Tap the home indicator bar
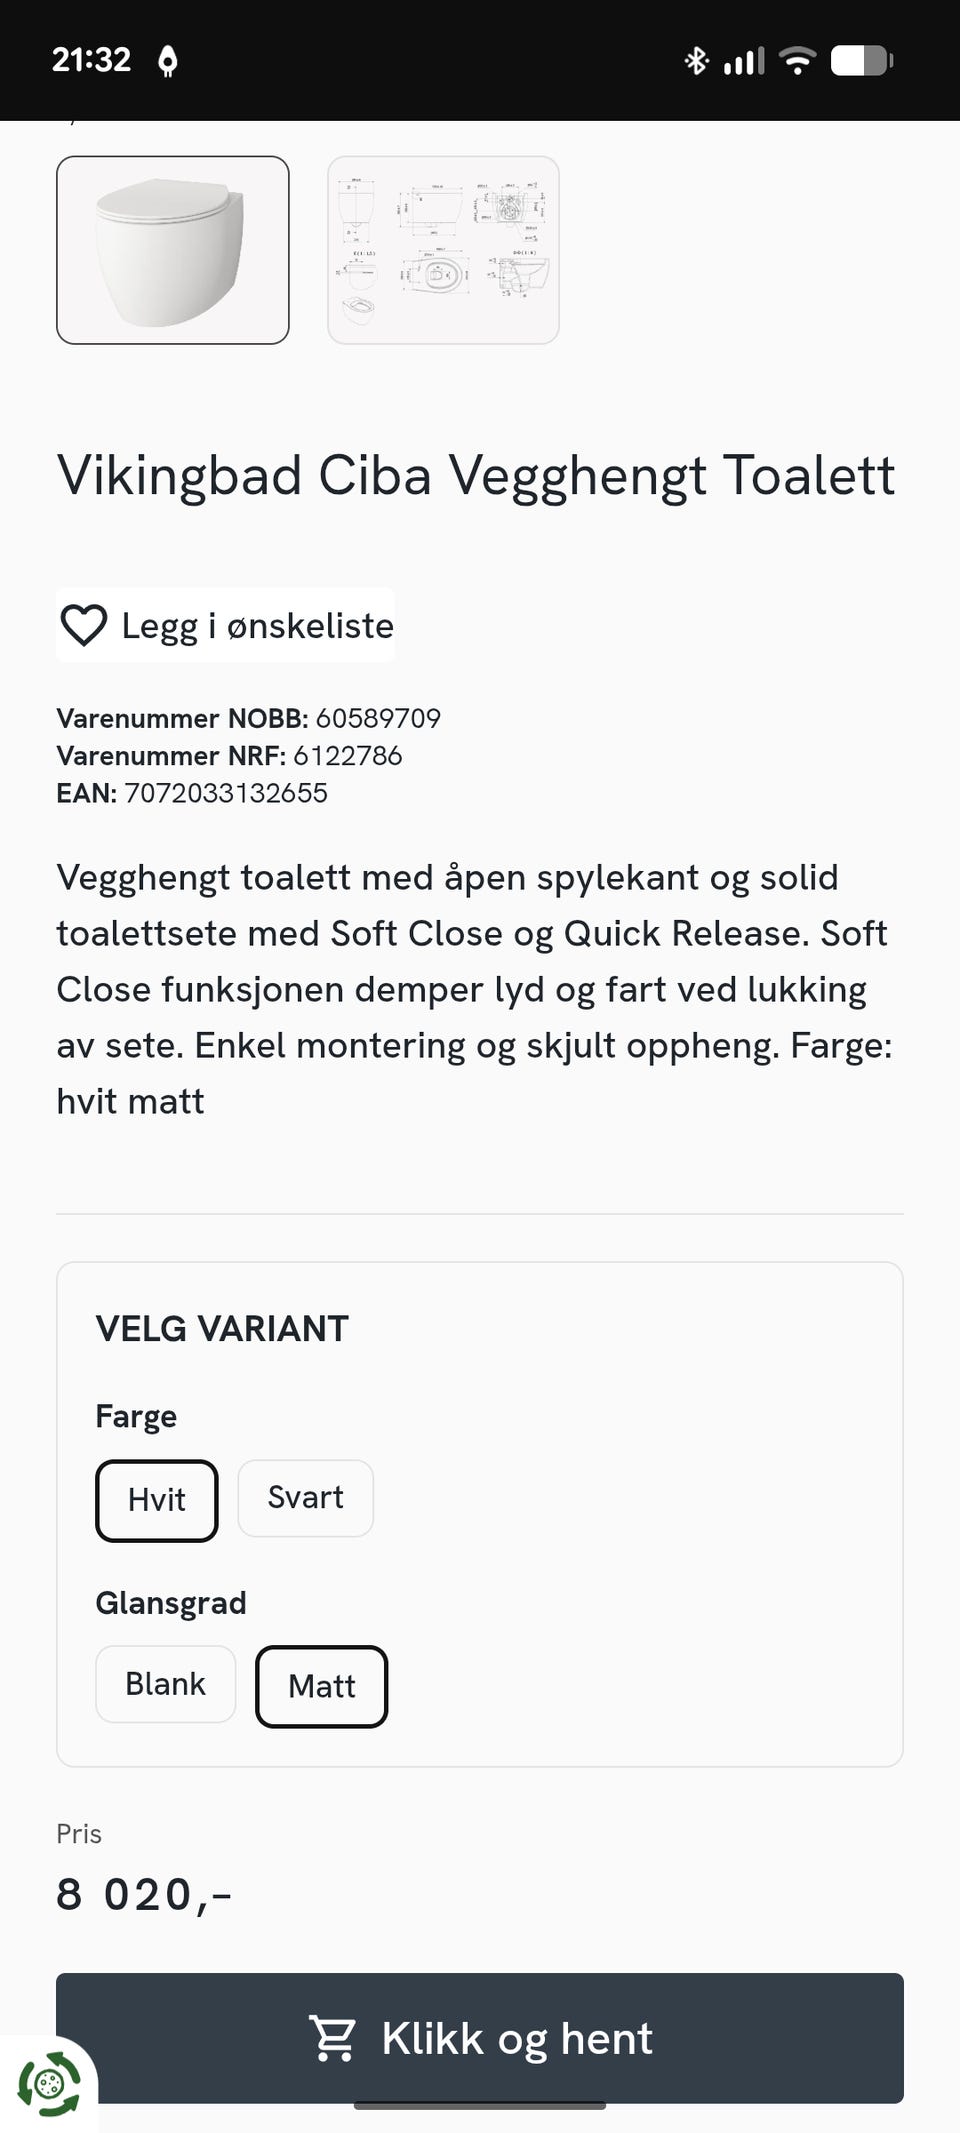 480,2106
